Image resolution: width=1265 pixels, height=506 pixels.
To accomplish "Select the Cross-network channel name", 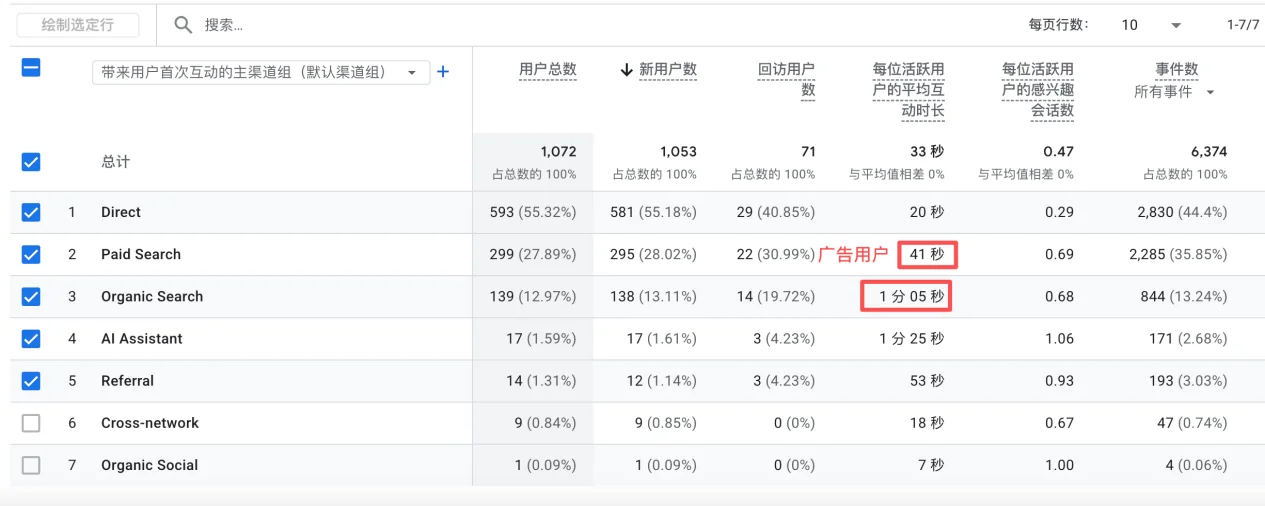I will (150, 423).
